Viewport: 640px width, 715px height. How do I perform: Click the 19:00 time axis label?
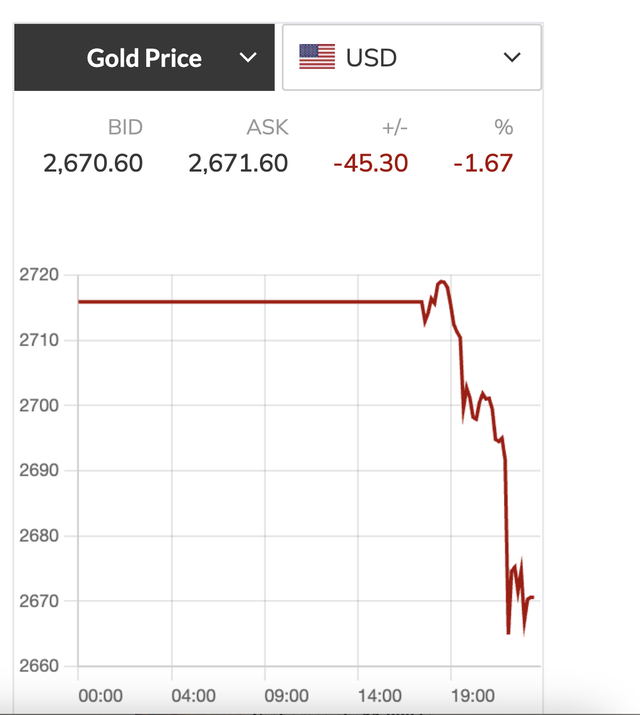[x=472, y=695]
